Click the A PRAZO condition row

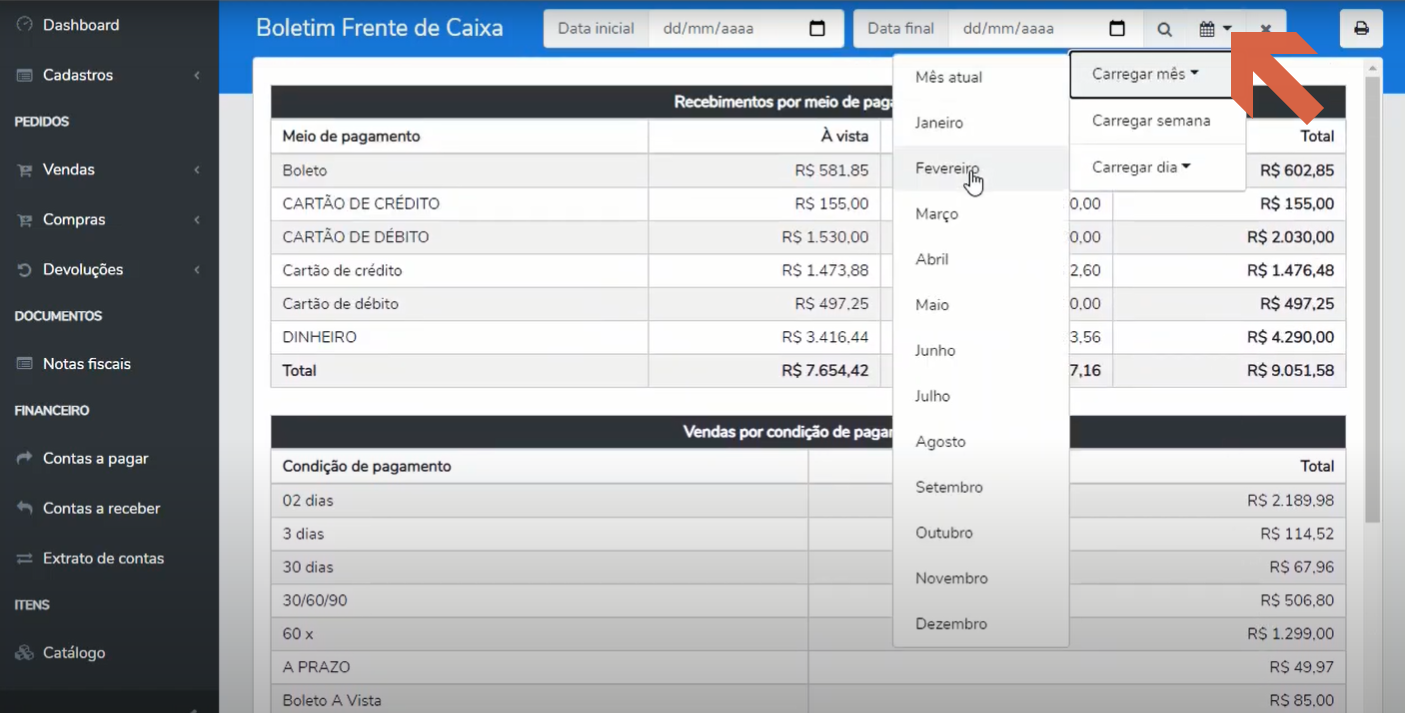click(x=808, y=667)
